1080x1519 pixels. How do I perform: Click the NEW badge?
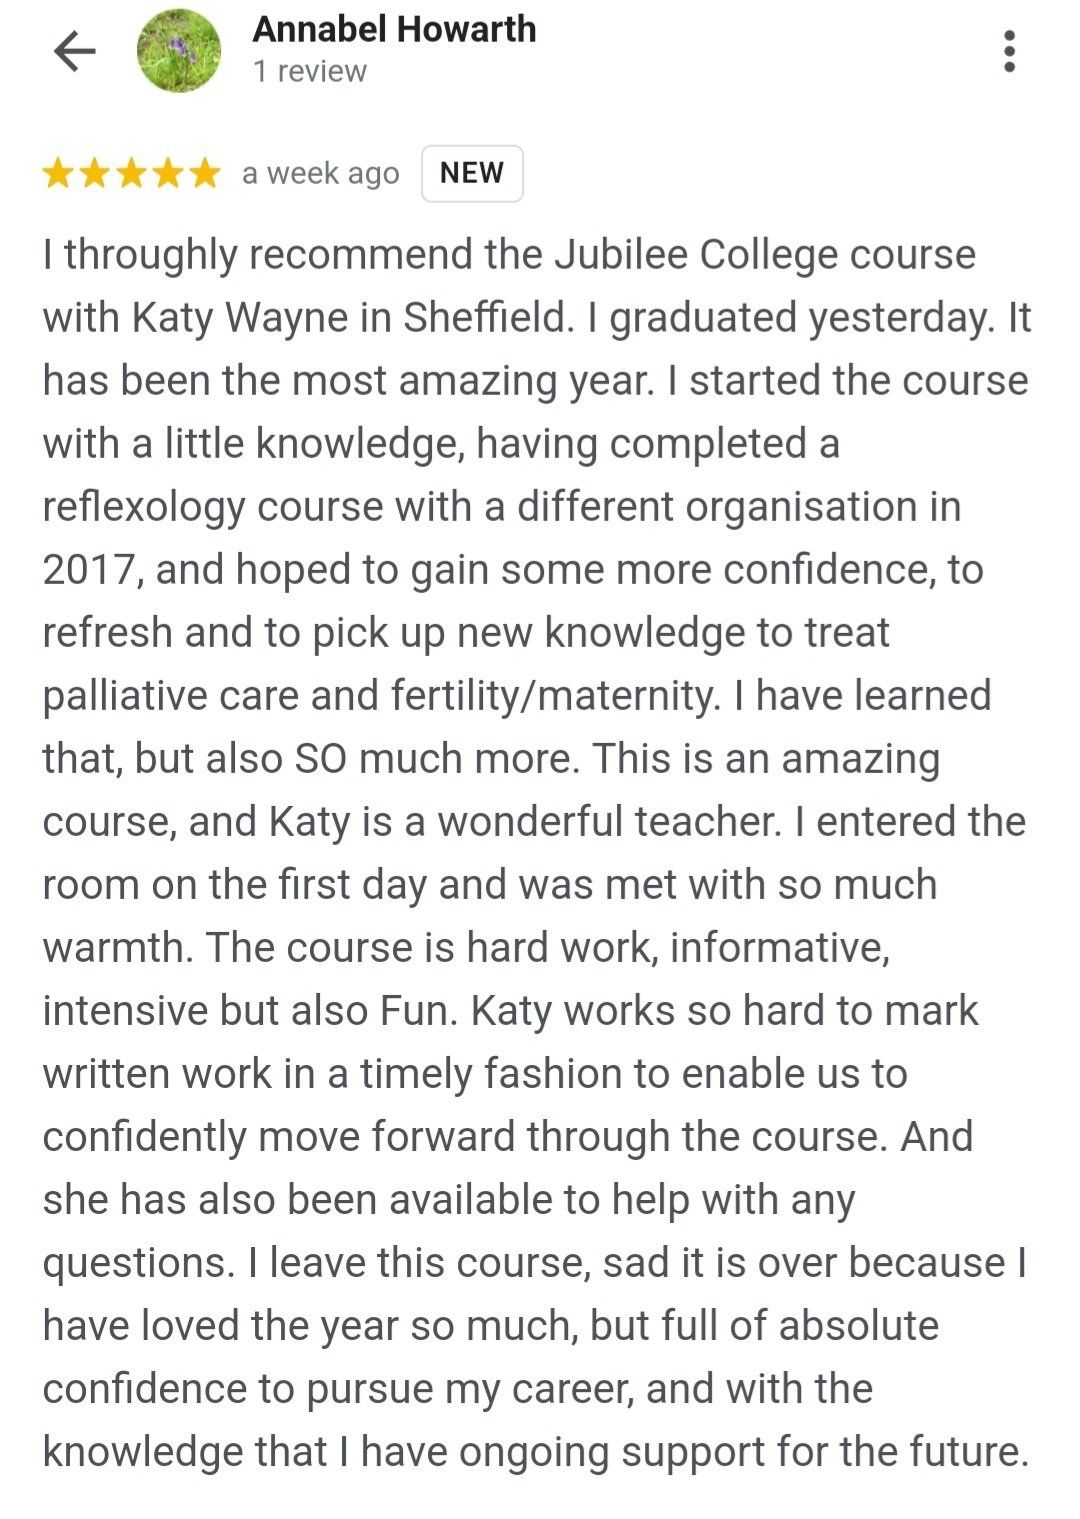(472, 174)
